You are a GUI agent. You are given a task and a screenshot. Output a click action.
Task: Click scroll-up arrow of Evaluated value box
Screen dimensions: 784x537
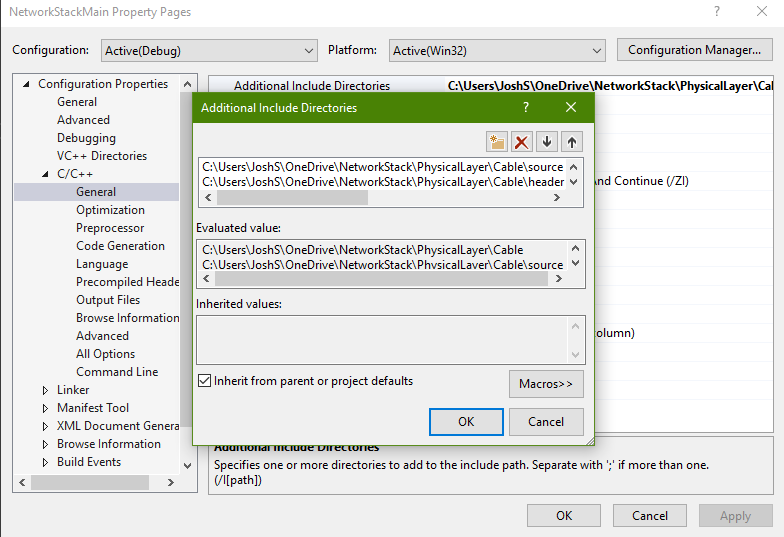click(x=576, y=248)
